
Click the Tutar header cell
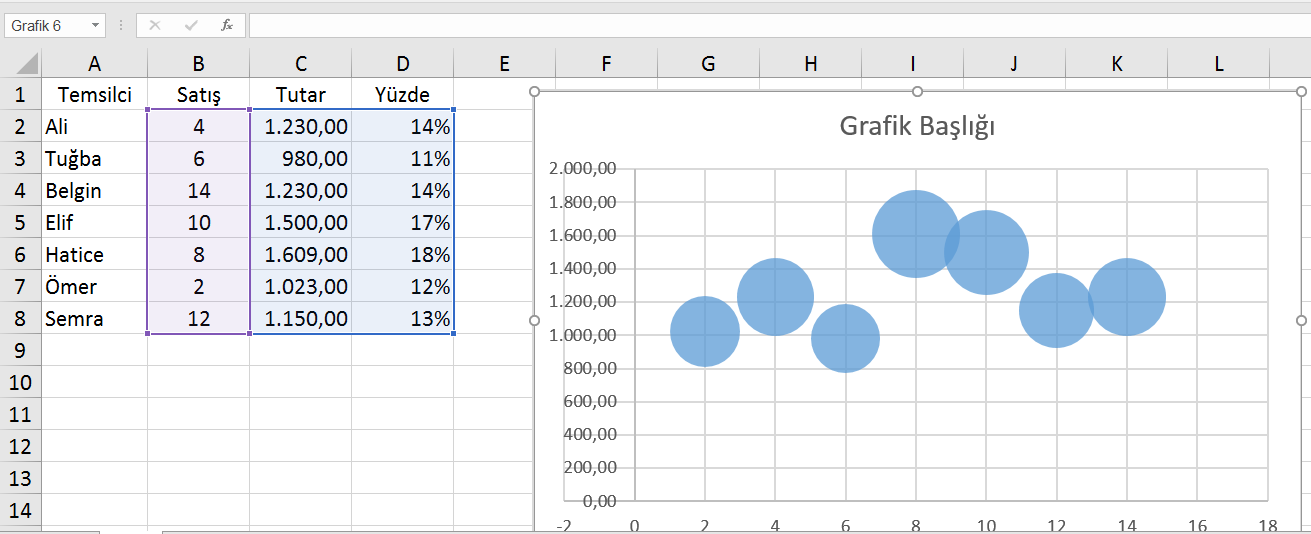click(301, 95)
